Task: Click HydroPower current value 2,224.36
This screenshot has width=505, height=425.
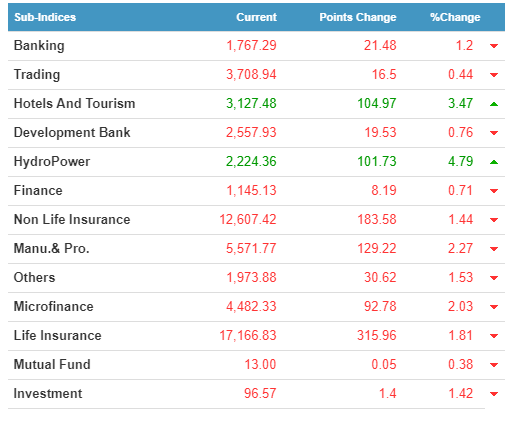Action: 251,161
